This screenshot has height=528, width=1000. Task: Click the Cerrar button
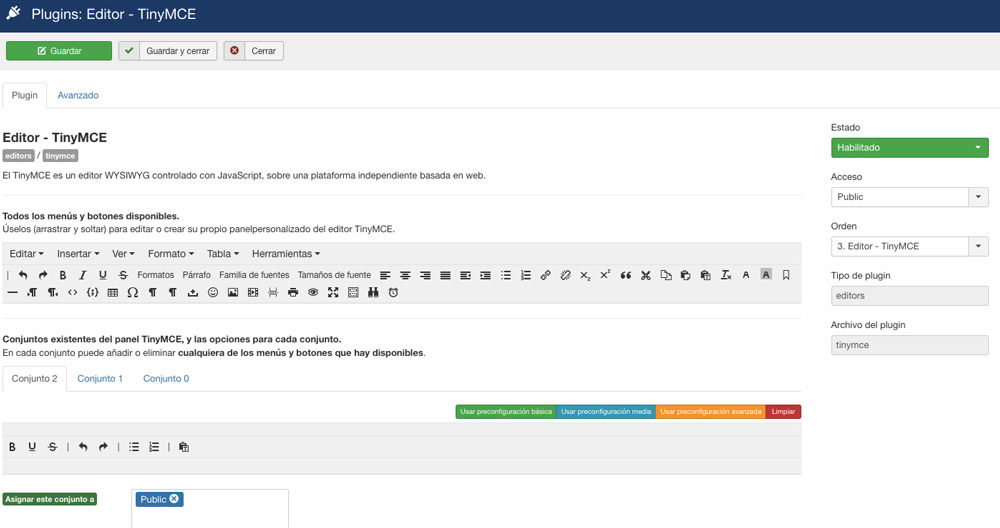point(253,51)
